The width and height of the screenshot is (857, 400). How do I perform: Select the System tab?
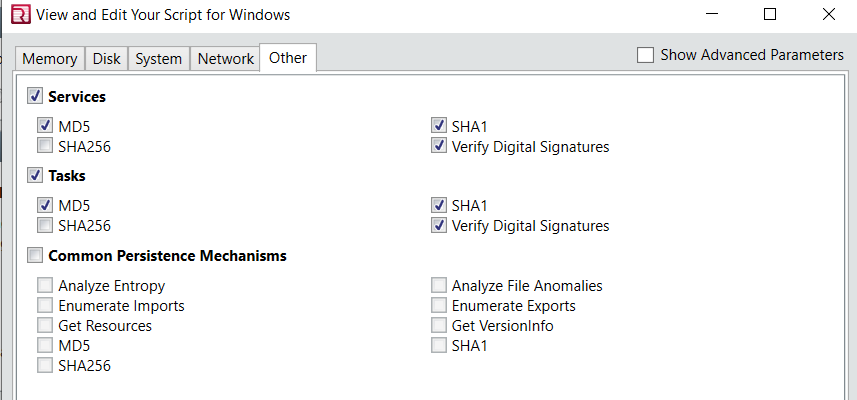[x=159, y=58]
